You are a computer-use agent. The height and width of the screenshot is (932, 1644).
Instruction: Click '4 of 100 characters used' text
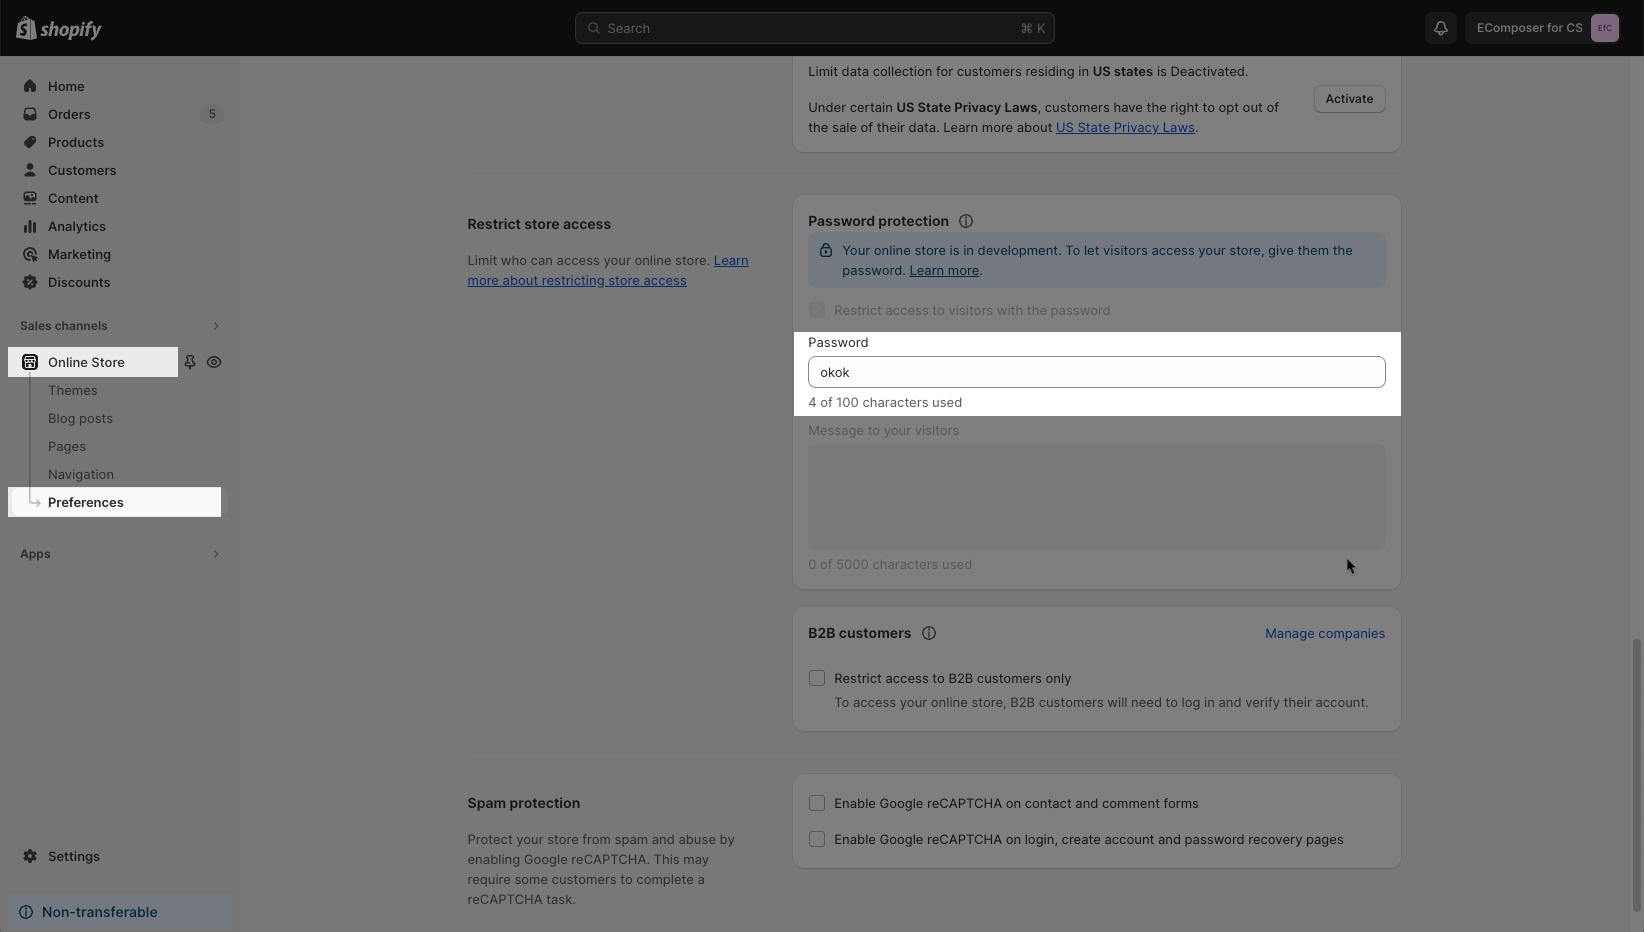(x=885, y=402)
